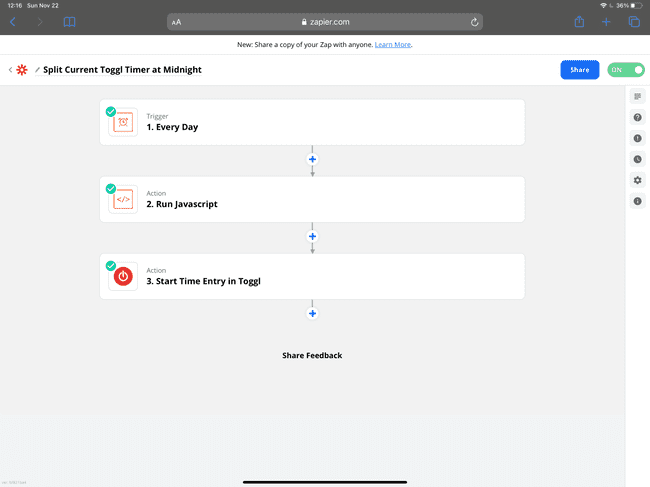Viewport: 650px width, 487px height.
Task: Open info details icon in sidebar
Action: 638,201
